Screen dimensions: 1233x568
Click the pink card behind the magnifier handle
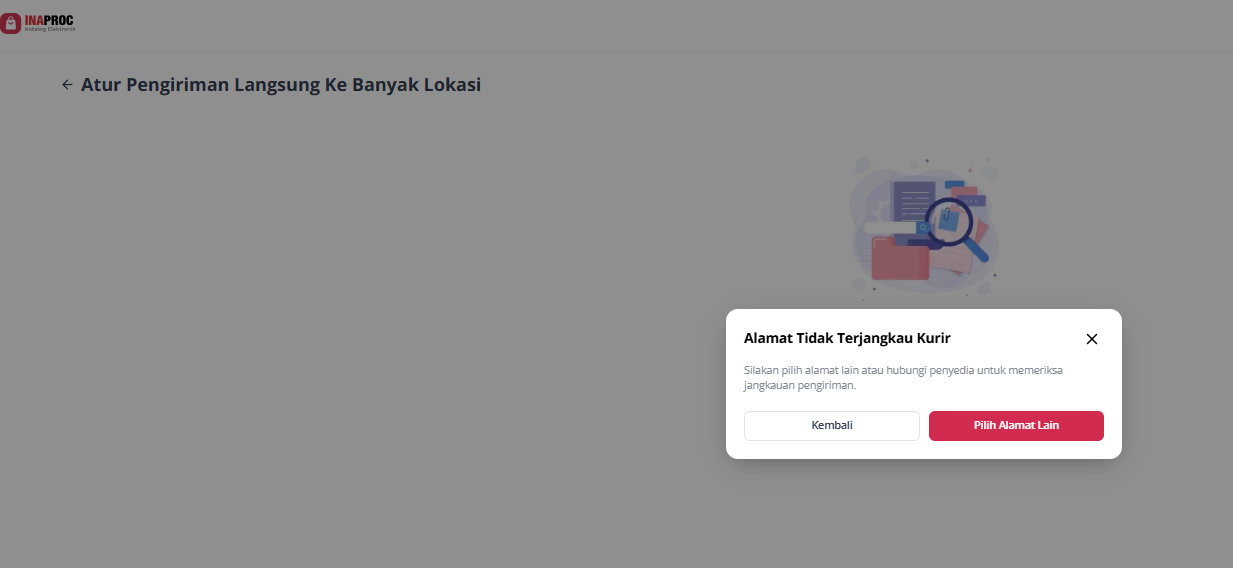pos(981,232)
